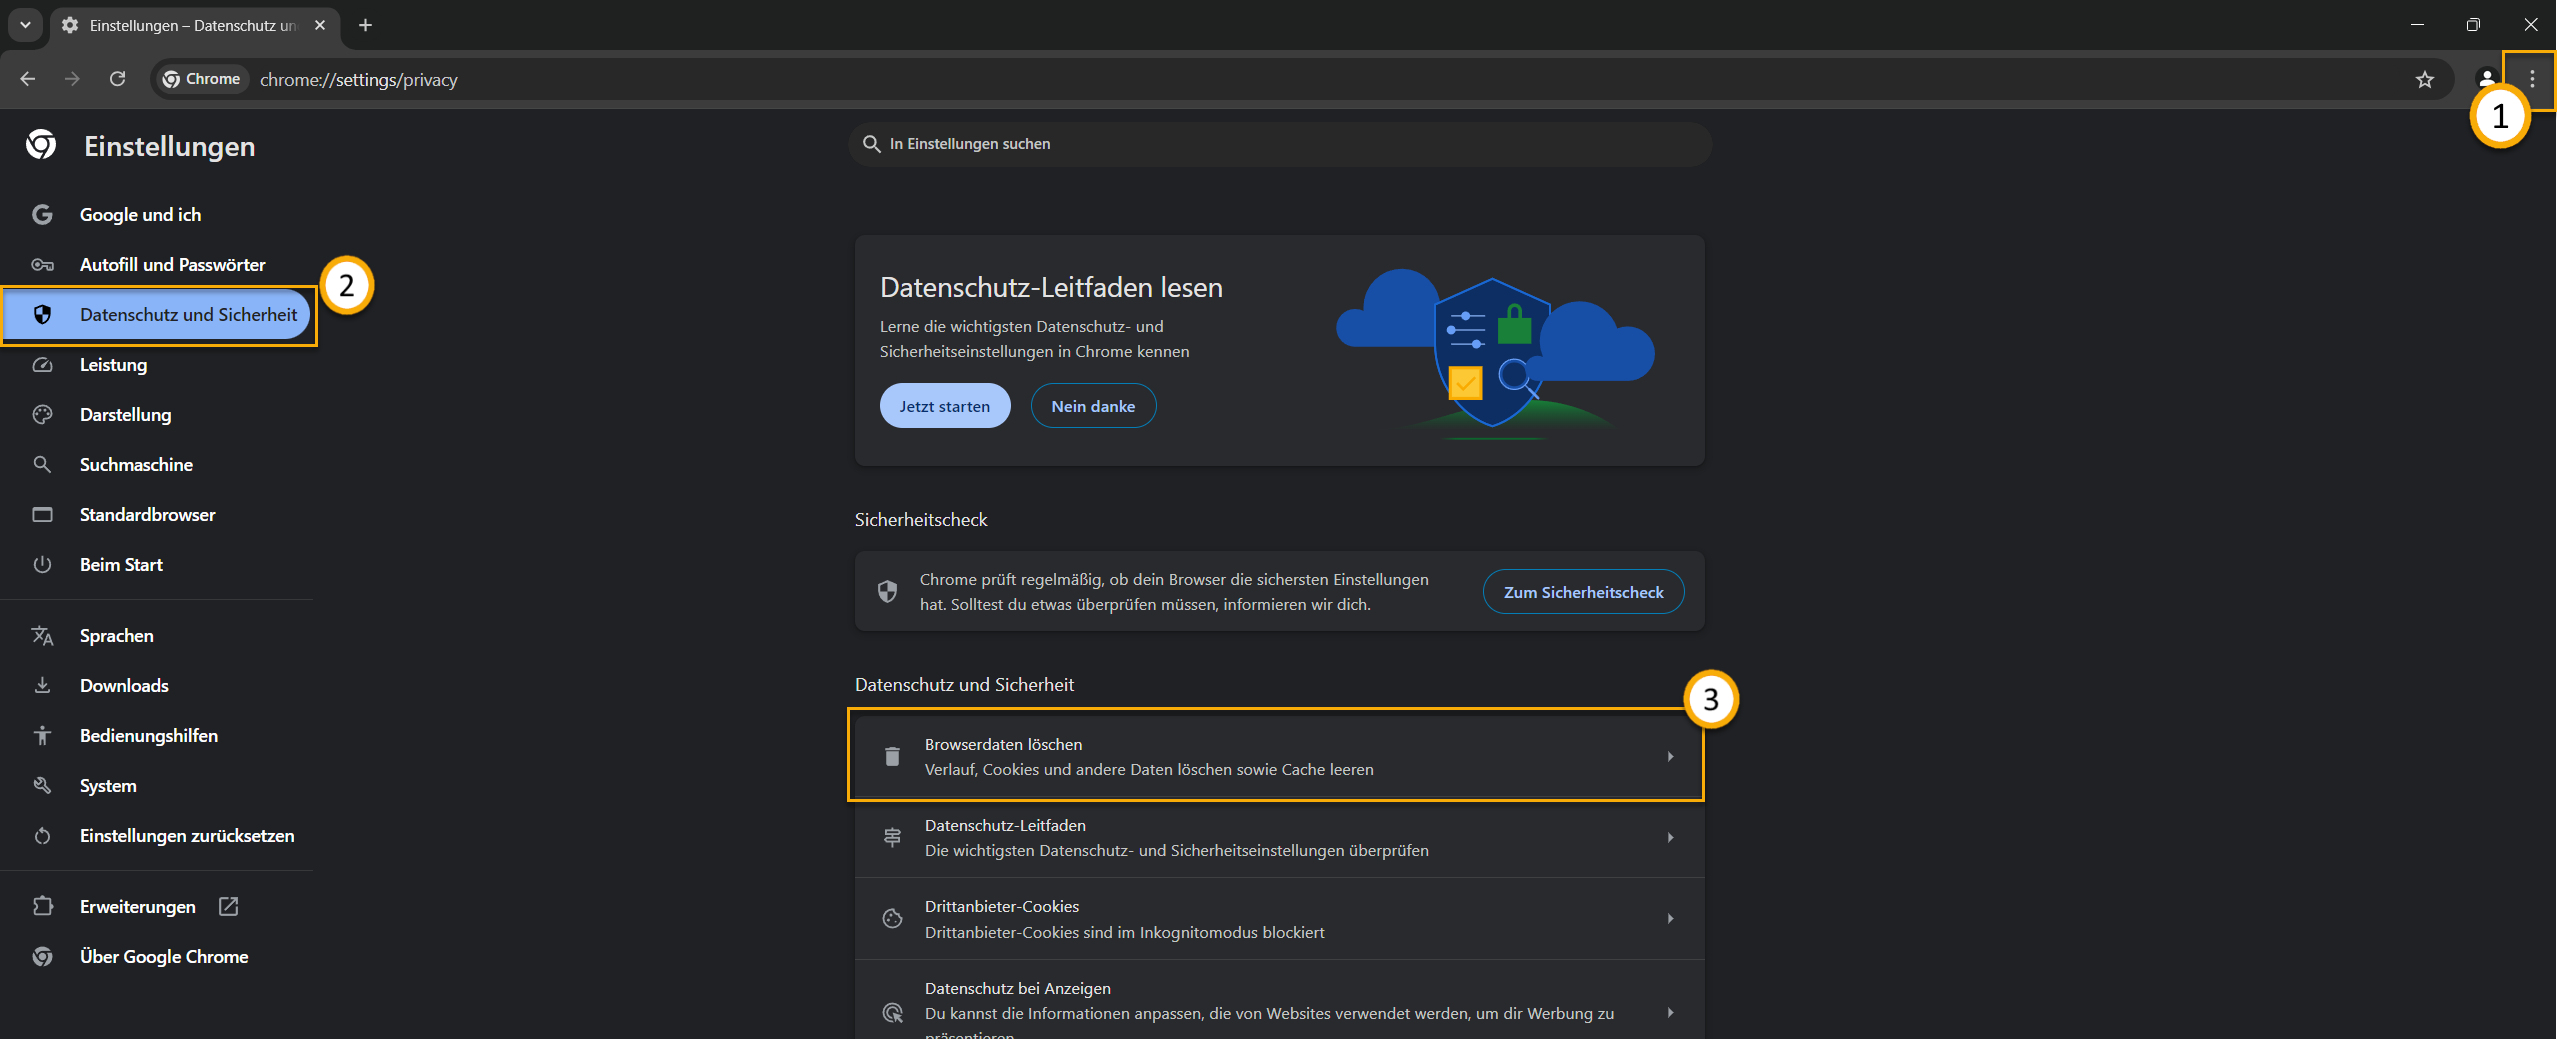The width and height of the screenshot is (2557, 1039).
Task: Select the System wrench icon
Action: pos(44,785)
